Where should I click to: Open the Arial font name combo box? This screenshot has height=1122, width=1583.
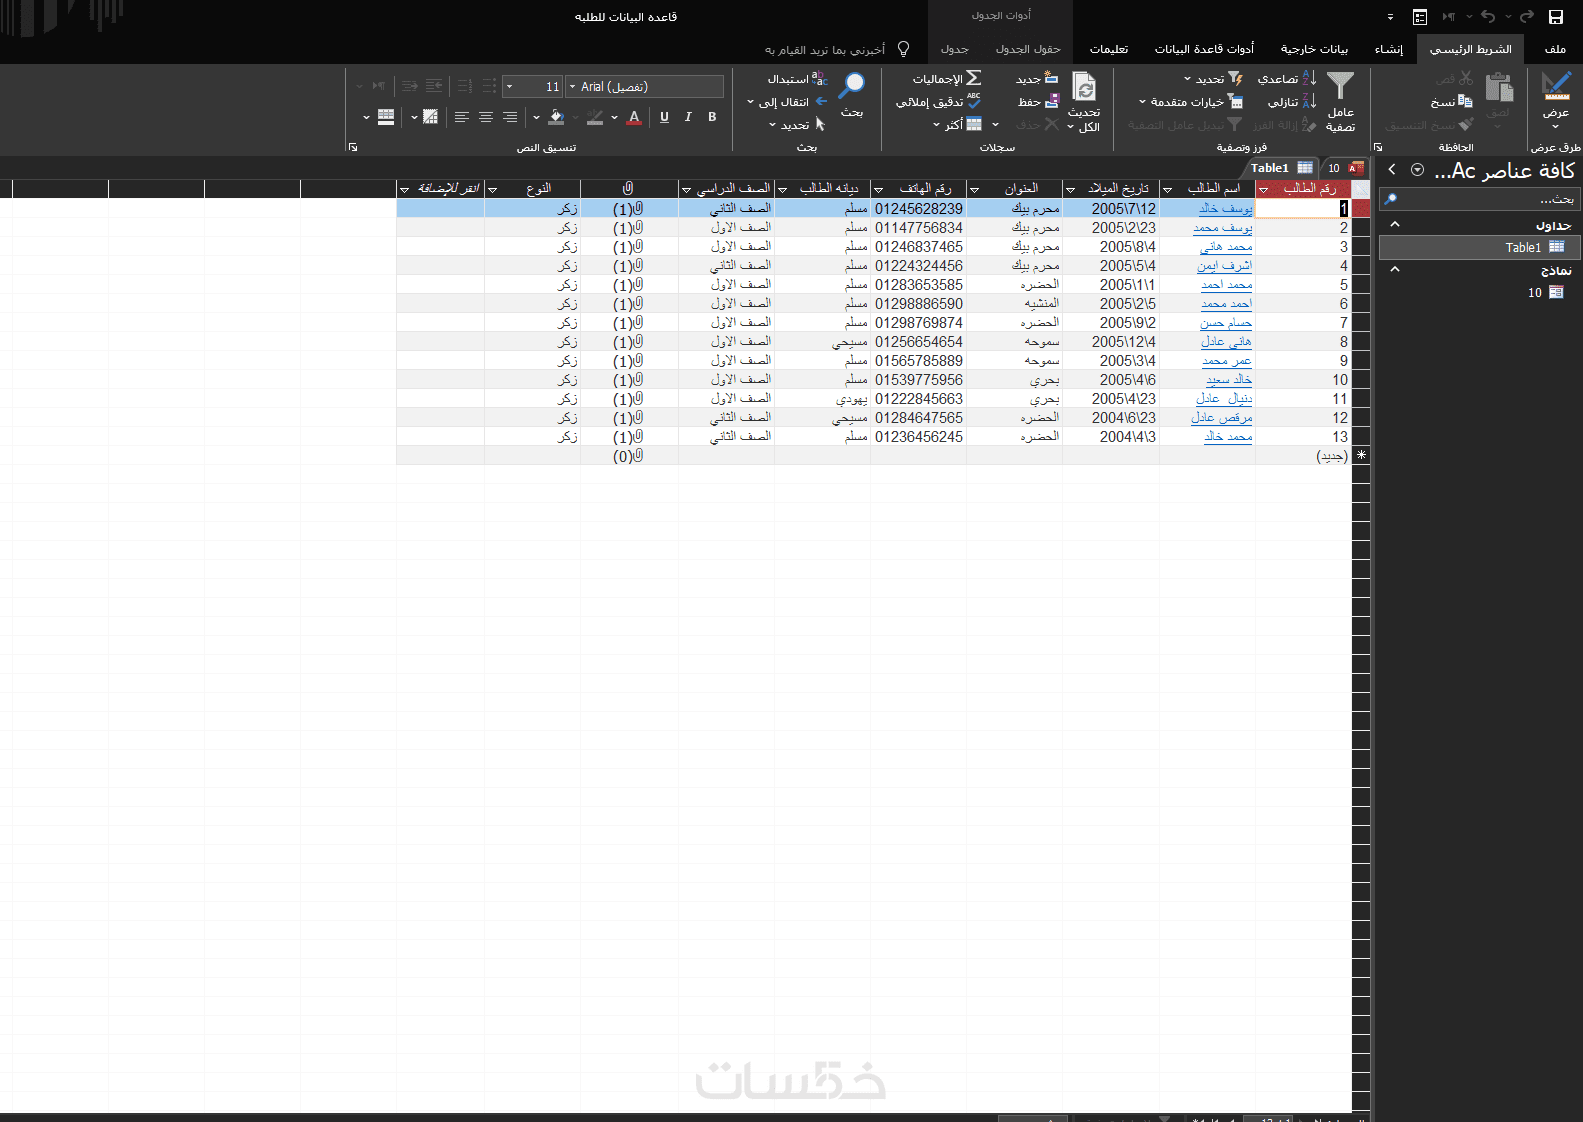644,87
